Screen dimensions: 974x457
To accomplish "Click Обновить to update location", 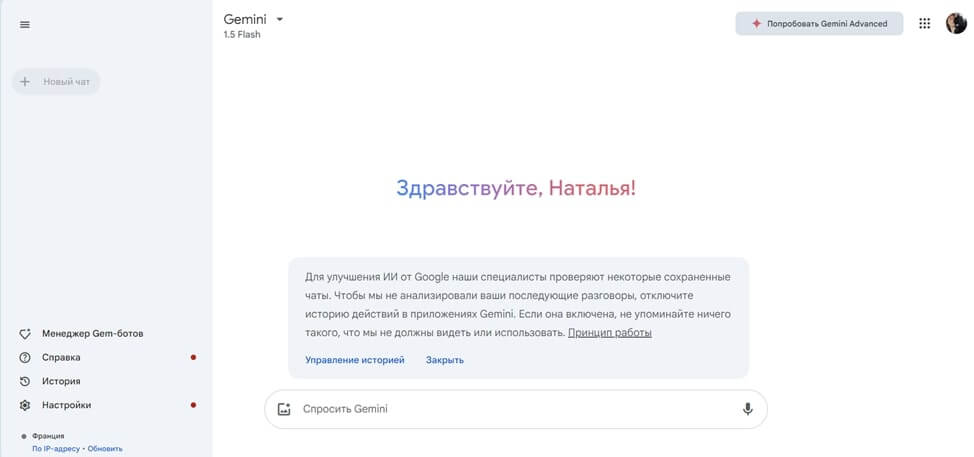I will click(x=105, y=448).
